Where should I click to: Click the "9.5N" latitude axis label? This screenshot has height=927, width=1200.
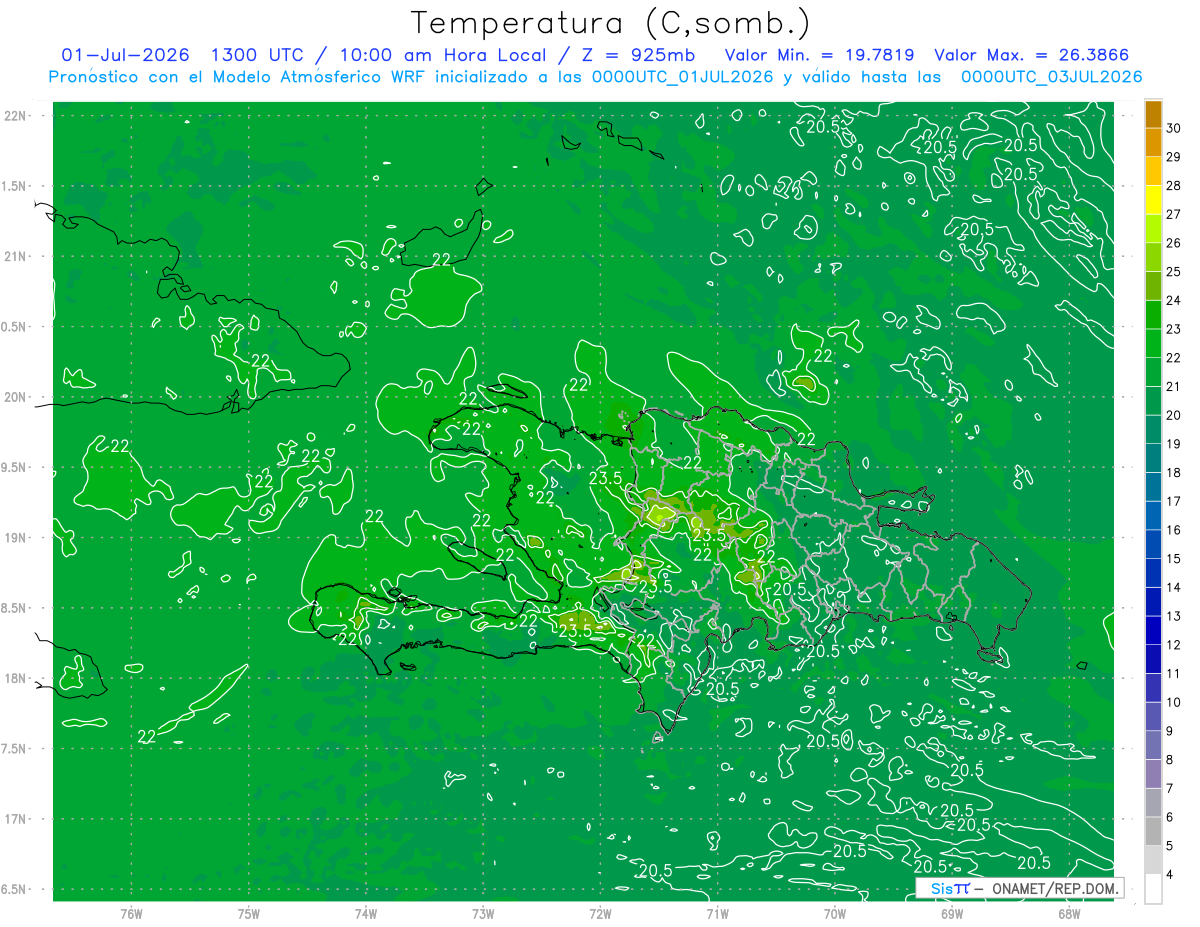15,467
